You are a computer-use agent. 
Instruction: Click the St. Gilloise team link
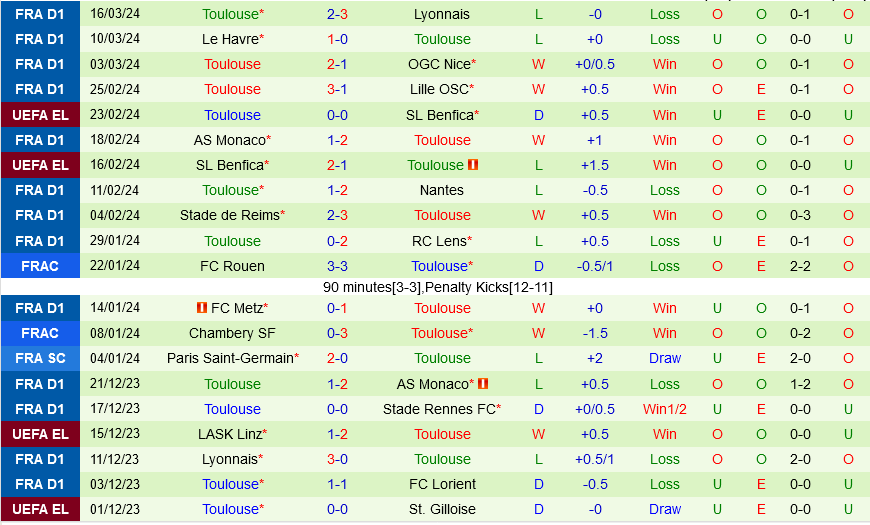click(x=442, y=509)
